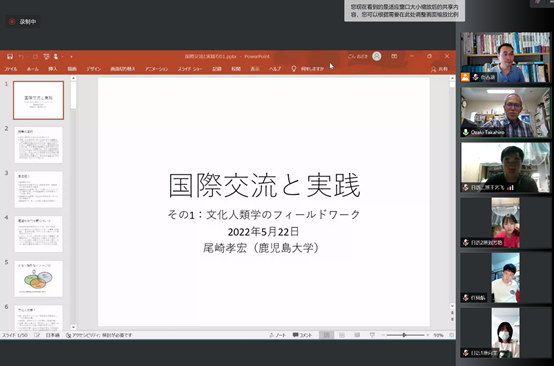Adjust the zoom slider in status bar

click(x=405, y=335)
